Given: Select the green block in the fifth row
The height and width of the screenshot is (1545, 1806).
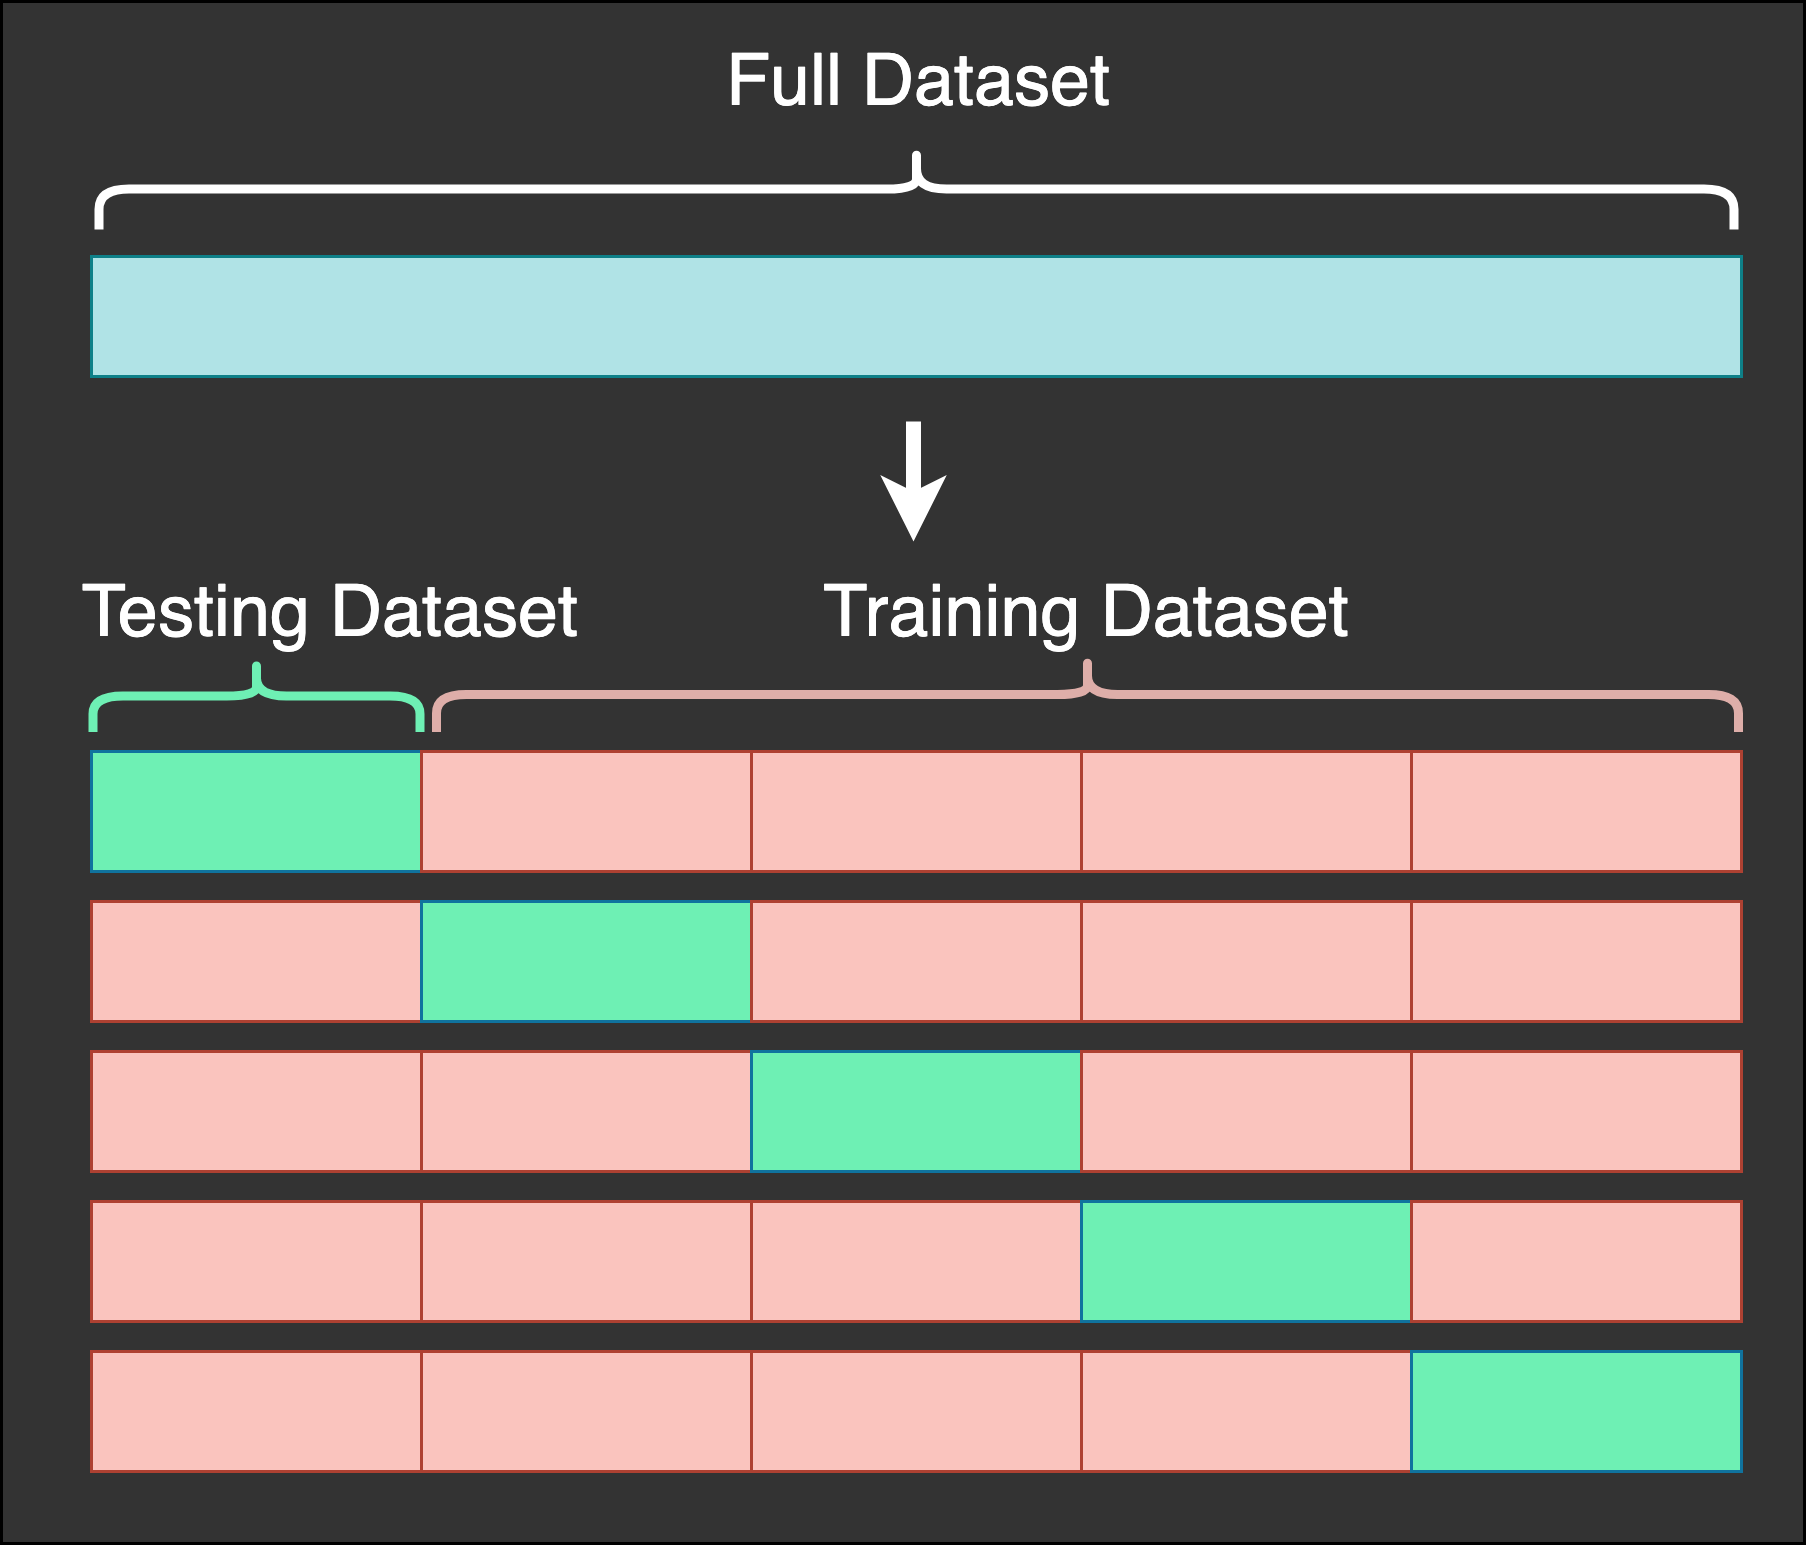Looking at the screenshot, I should 1576,1412.
